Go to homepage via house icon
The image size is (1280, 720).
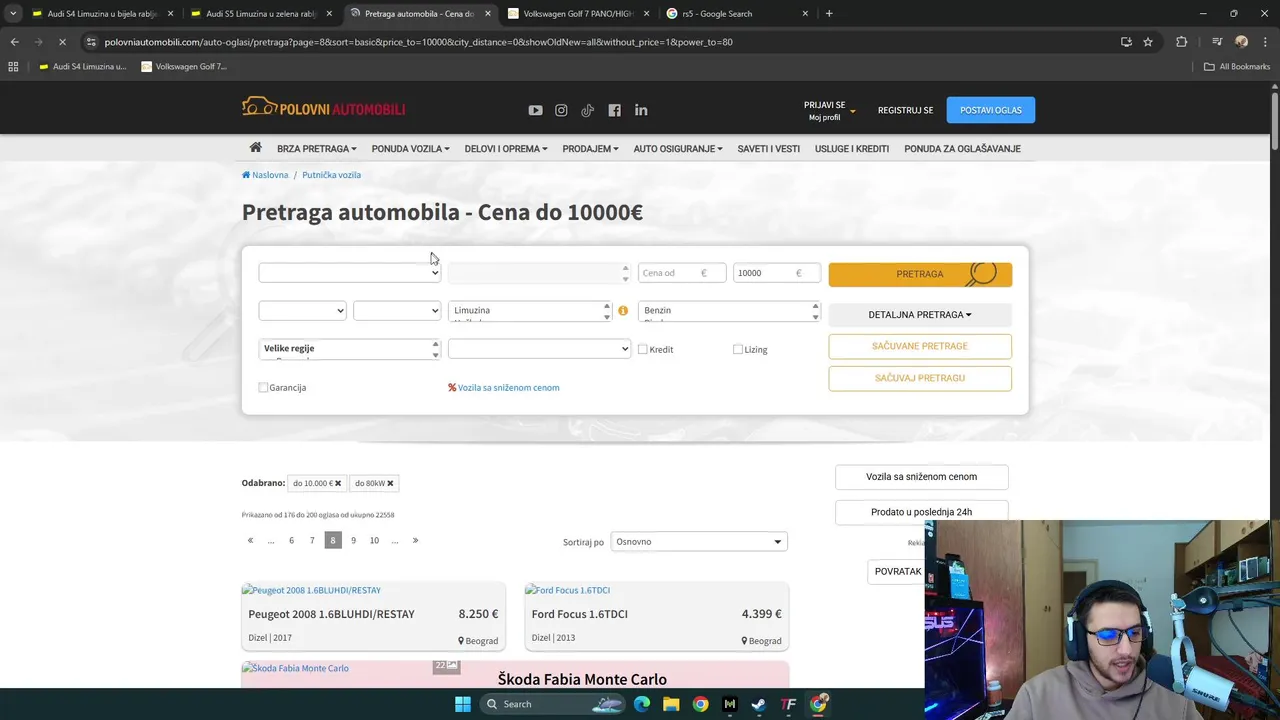(x=255, y=147)
